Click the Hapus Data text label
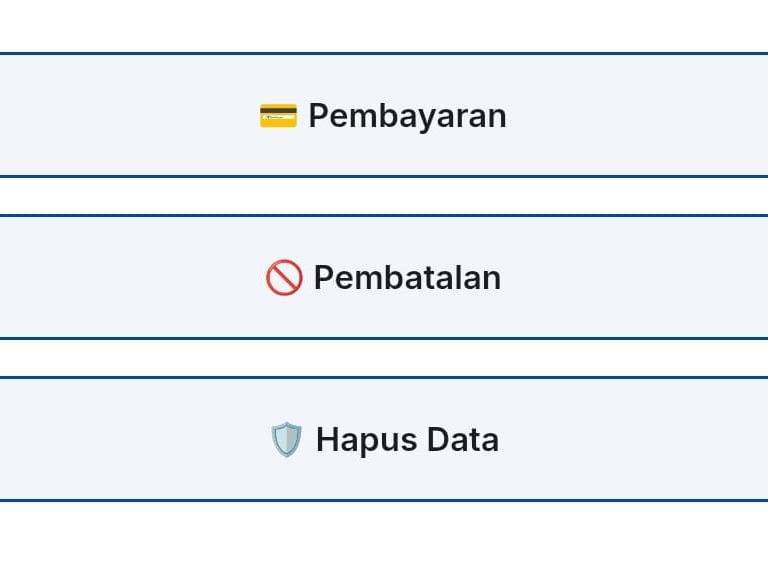 pos(407,440)
